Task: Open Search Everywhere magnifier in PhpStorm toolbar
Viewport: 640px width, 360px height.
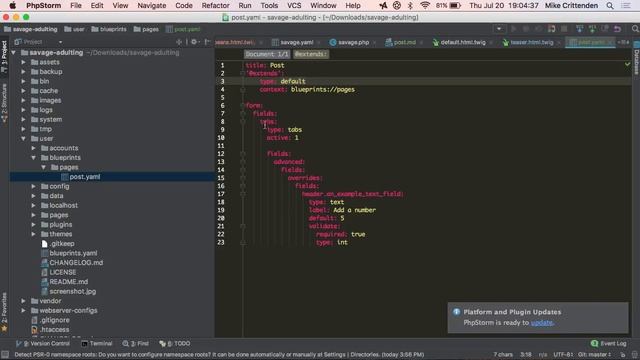Action: click(x=635, y=29)
